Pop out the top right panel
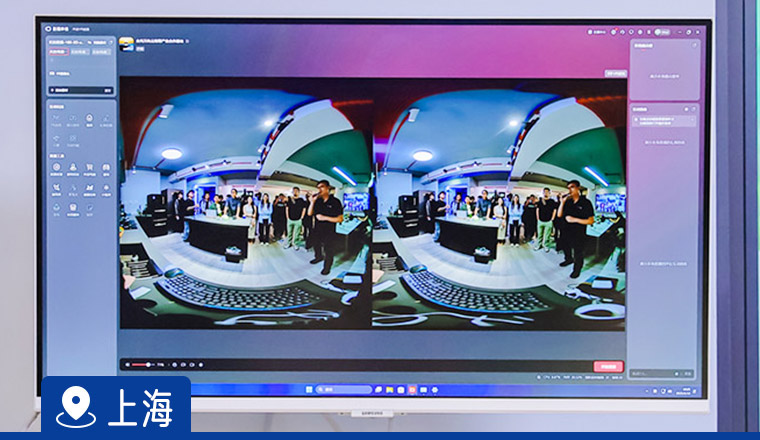This screenshot has width=760, height=440. [694, 45]
